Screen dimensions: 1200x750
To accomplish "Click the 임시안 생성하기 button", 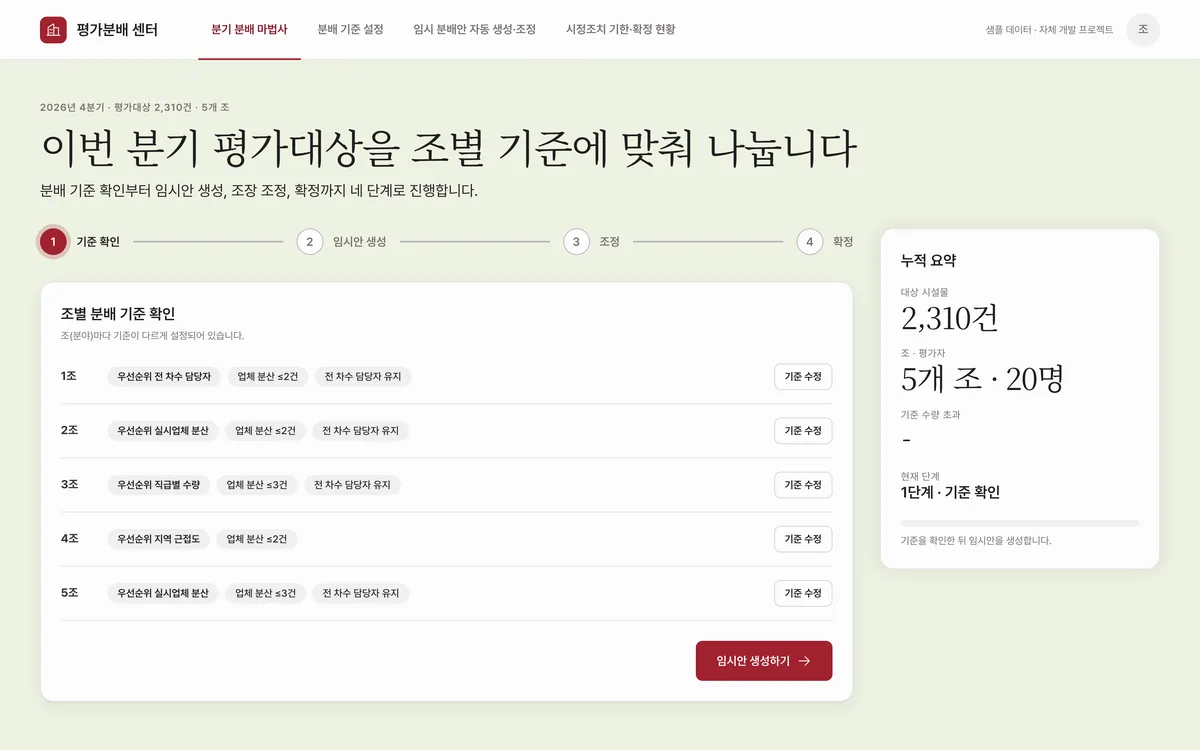I will tap(764, 661).
